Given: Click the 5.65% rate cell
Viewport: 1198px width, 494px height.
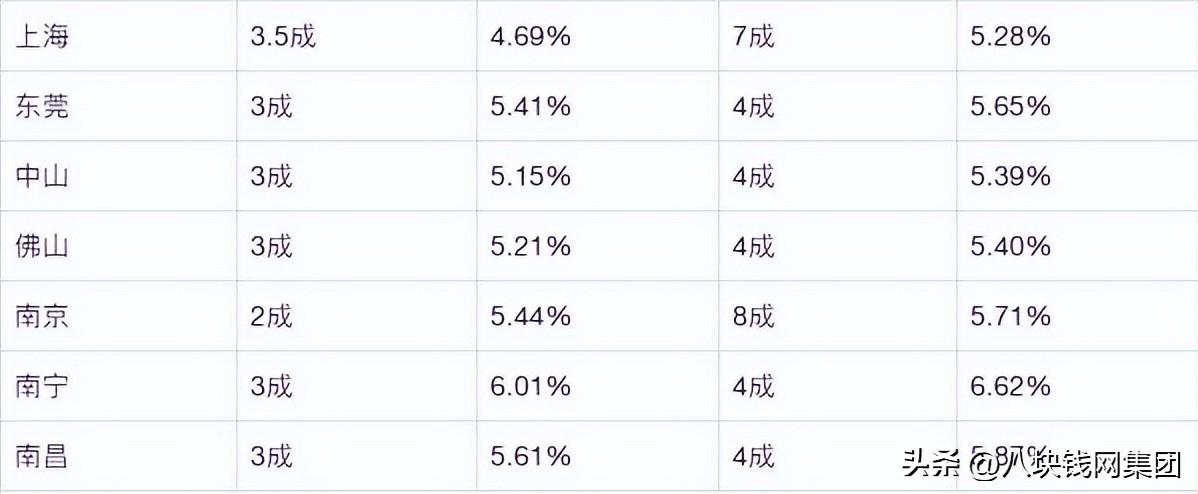Looking at the screenshot, I should pos(1010,107).
